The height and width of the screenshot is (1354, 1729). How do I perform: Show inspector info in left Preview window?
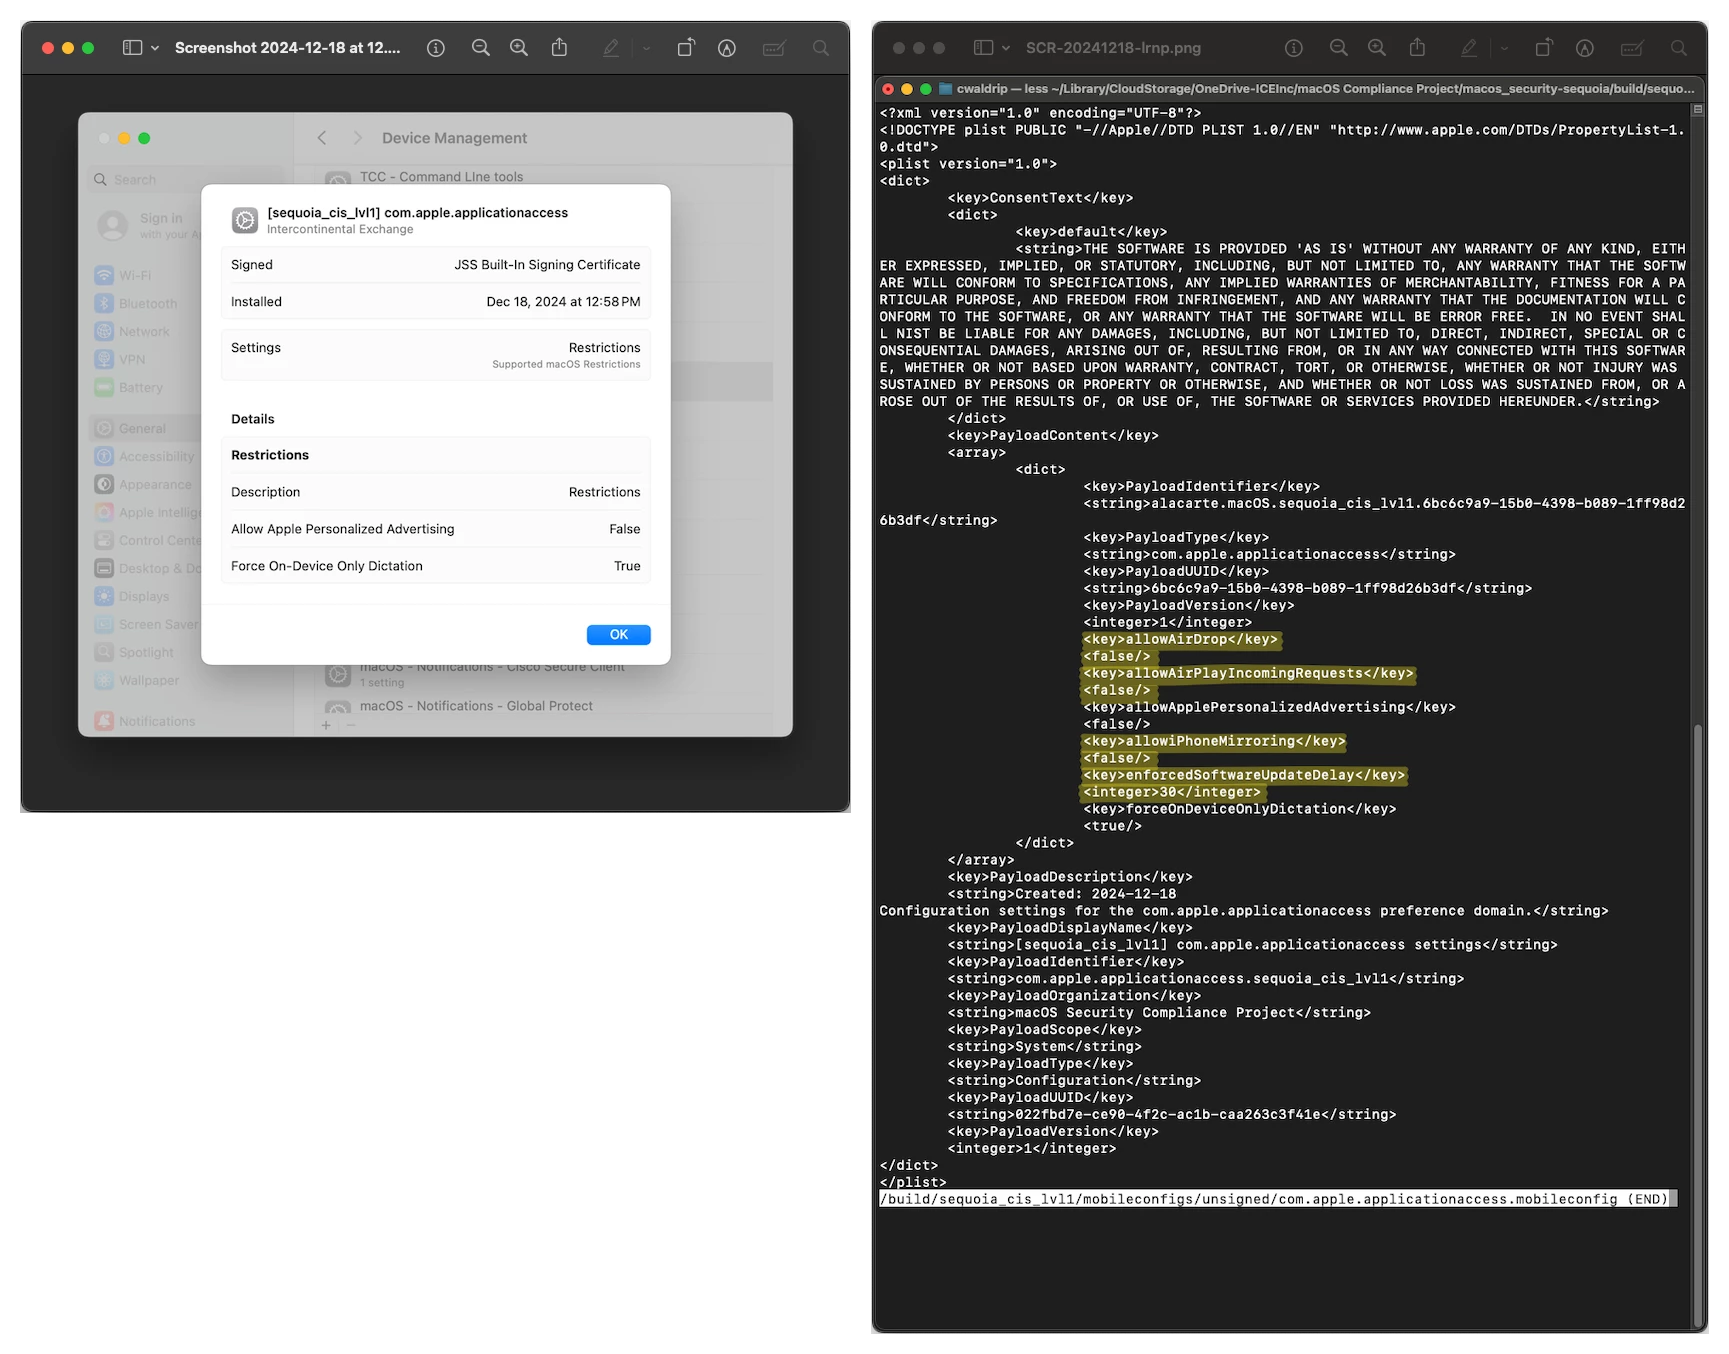(x=436, y=48)
